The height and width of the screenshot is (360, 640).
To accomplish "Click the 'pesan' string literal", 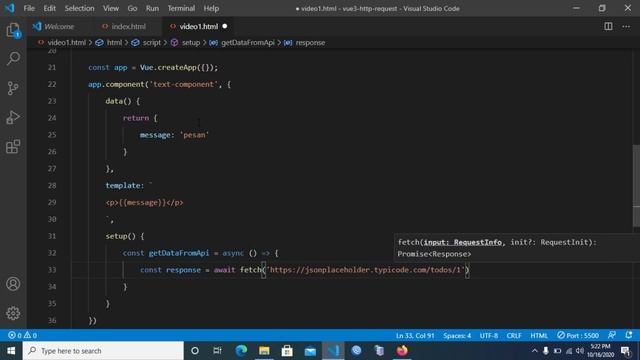I will (x=194, y=135).
